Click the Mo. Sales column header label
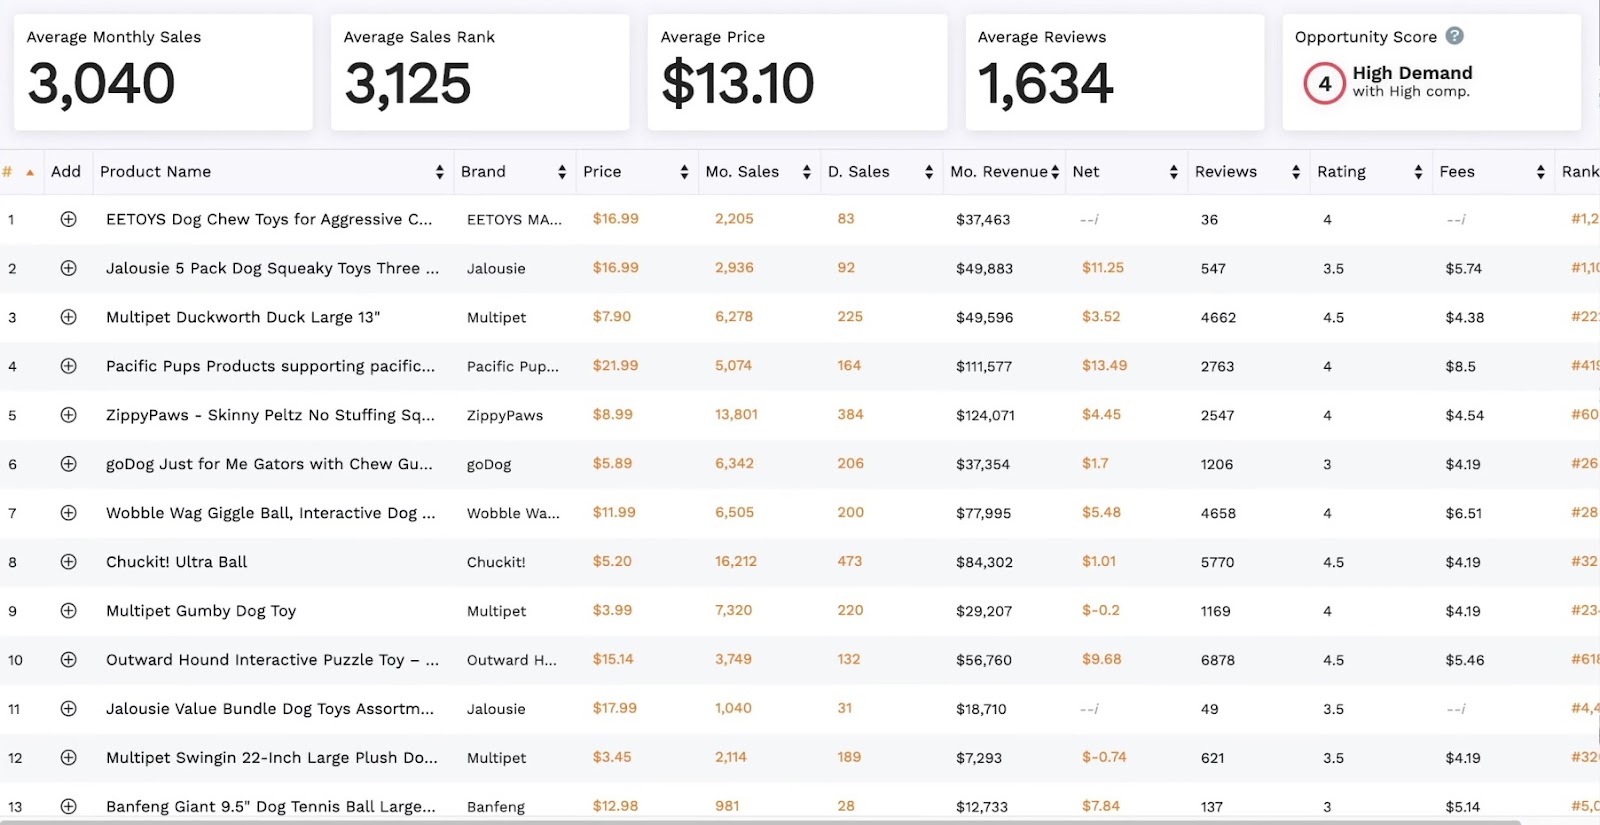1600x825 pixels. [742, 172]
